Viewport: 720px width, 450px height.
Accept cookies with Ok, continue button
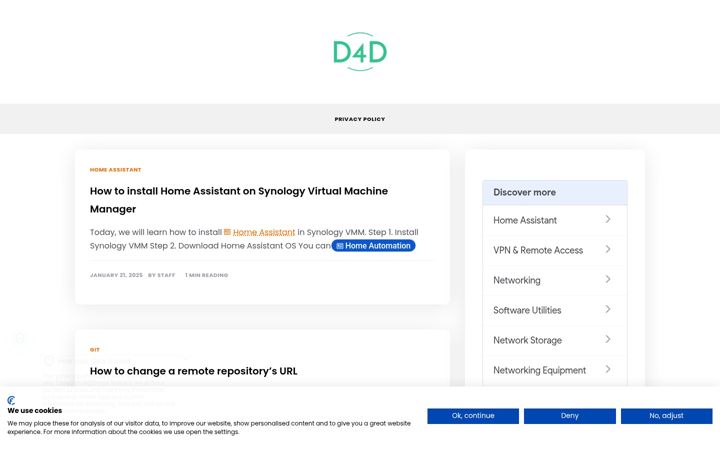click(x=473, y=416)
